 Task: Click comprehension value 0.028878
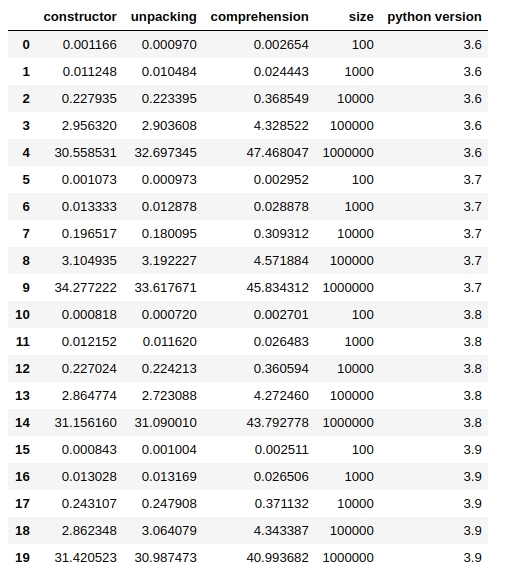click(281, 207)
